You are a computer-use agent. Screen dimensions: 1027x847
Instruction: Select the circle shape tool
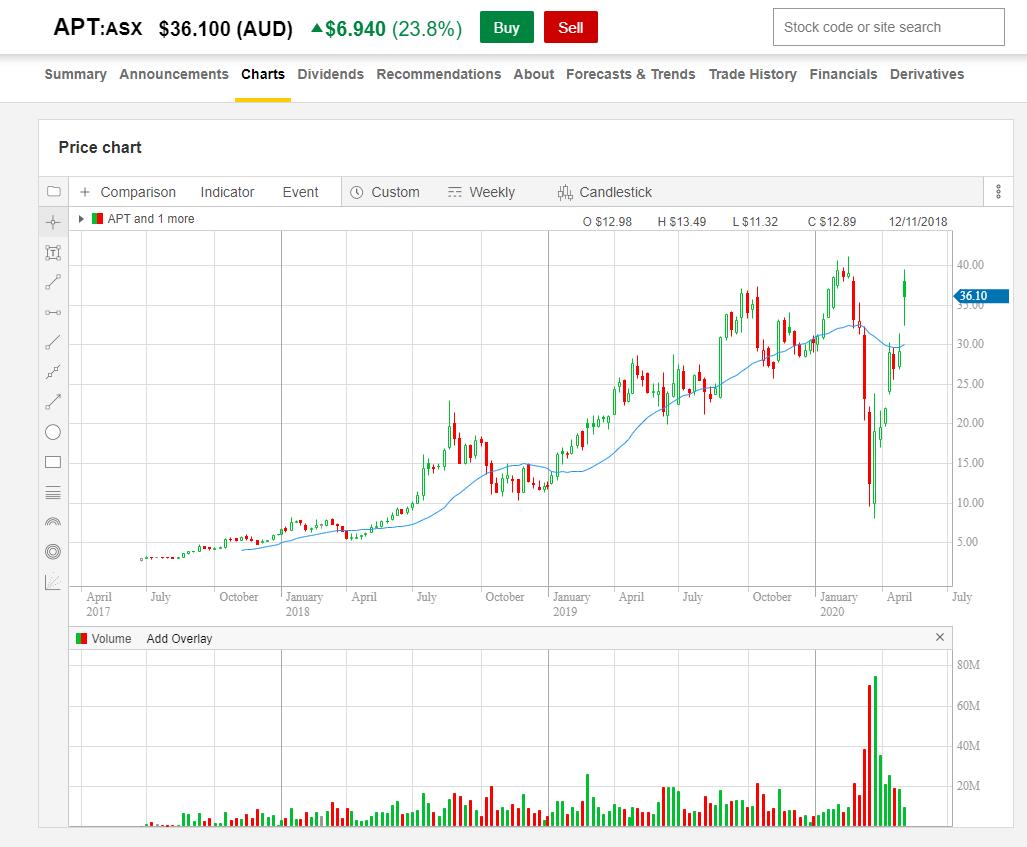coord(53,432)
